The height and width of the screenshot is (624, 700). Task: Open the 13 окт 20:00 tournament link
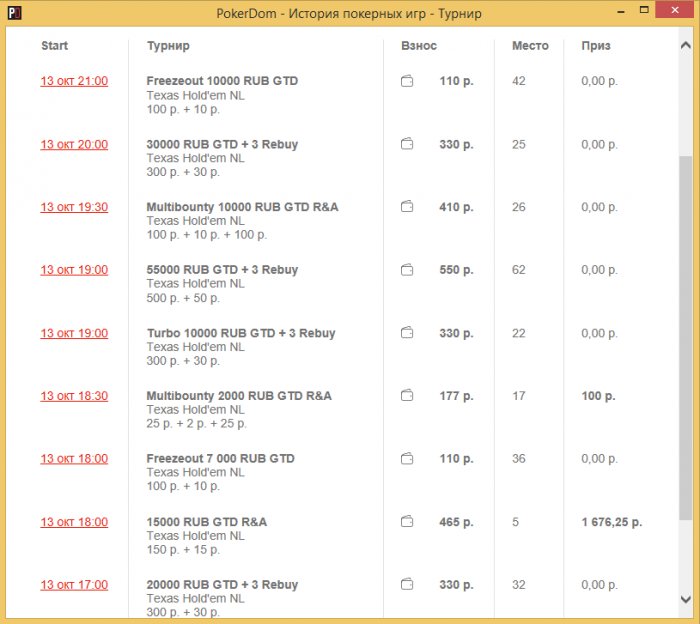(x=74, y=145)
